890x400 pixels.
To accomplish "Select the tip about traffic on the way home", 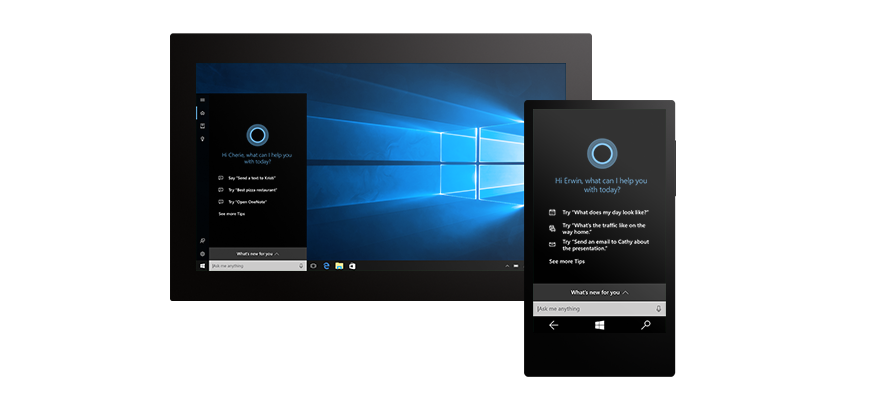I will click(604, 229).
